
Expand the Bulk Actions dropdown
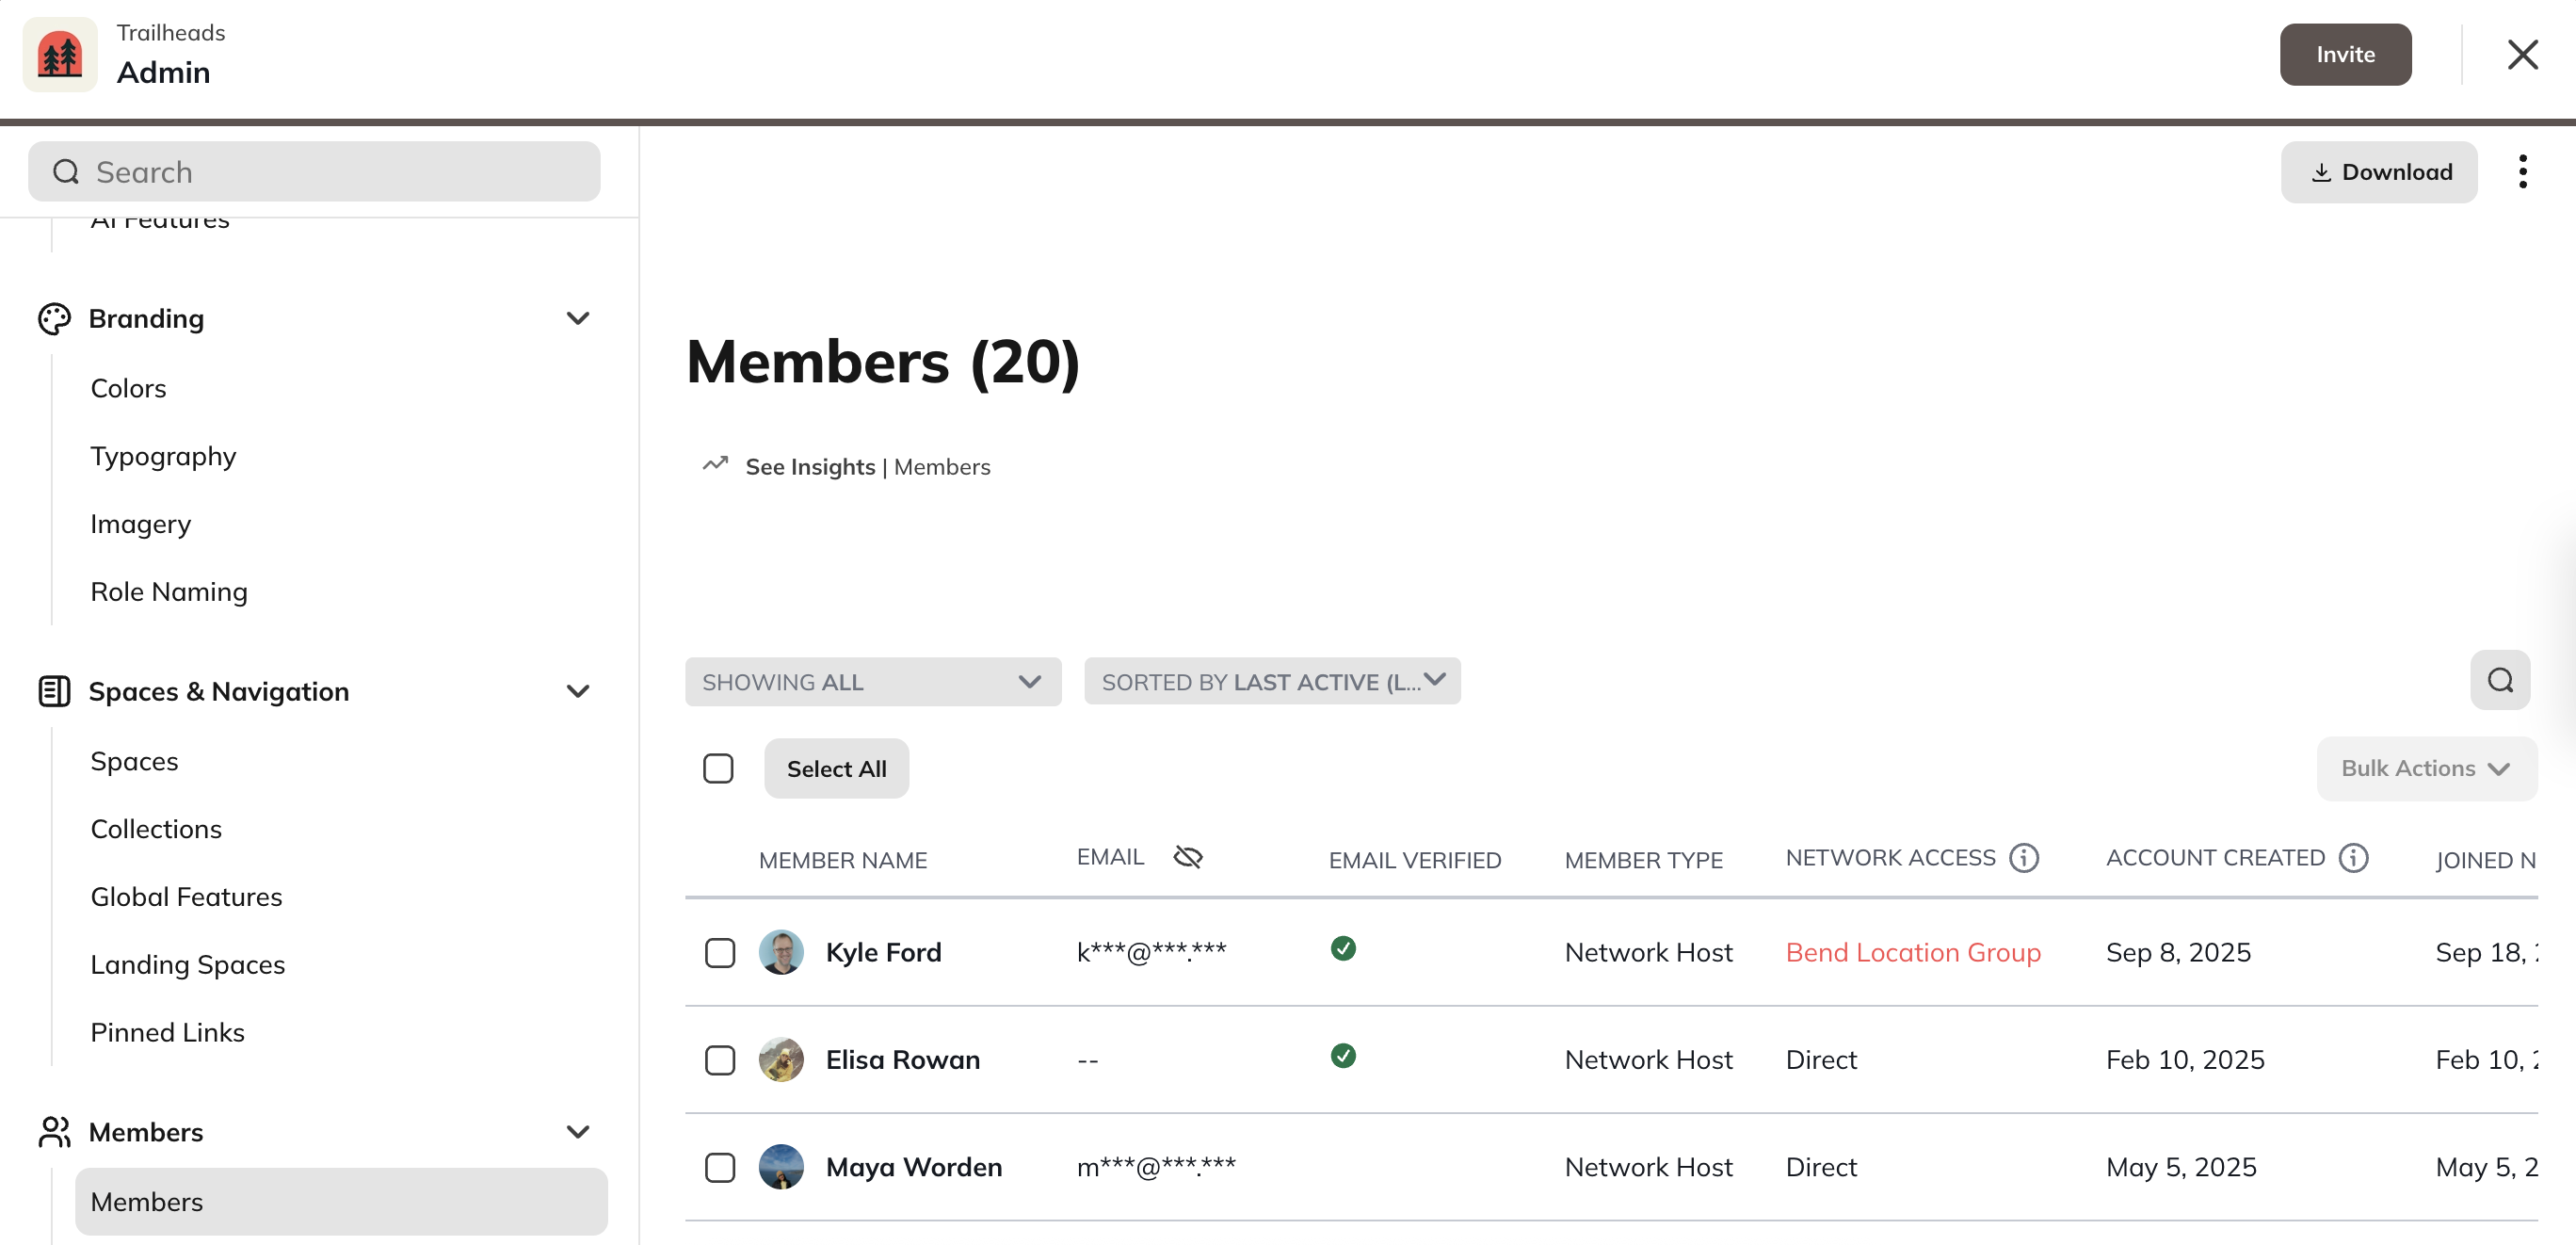click(x=2425, y=768)
